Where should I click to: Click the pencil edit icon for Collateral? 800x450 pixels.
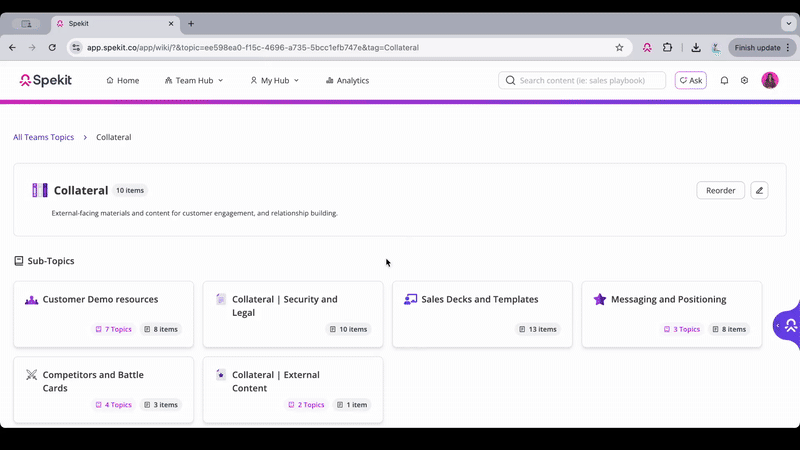(759, 190)
